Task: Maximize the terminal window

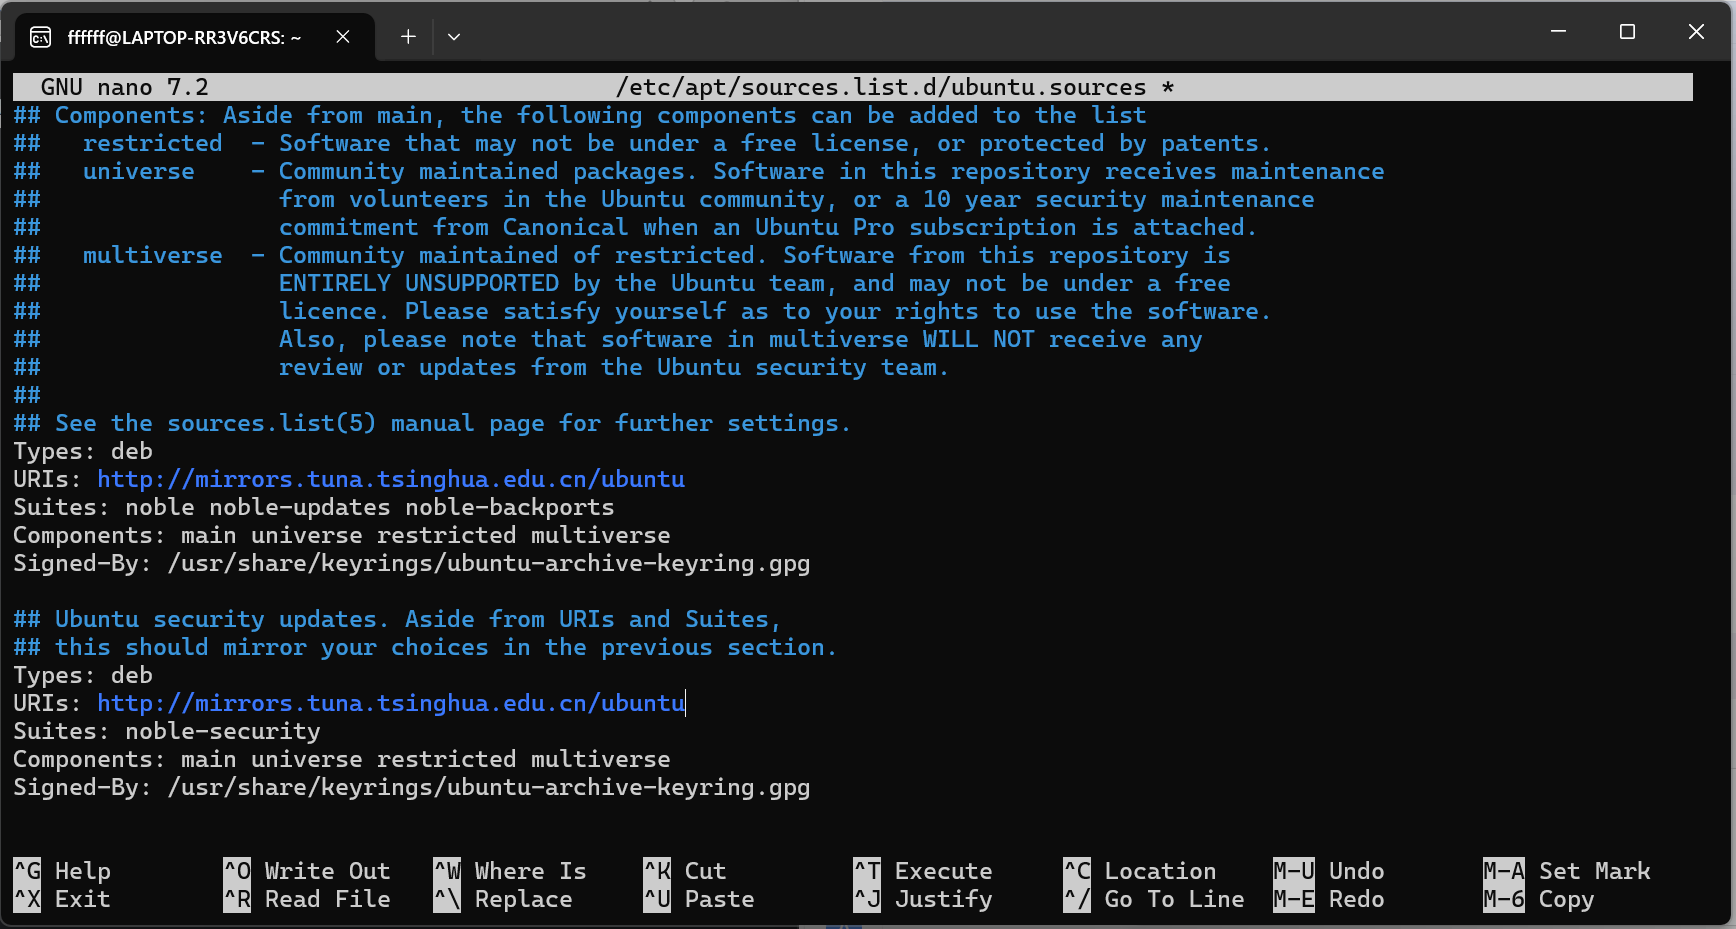Action: 1627,32
